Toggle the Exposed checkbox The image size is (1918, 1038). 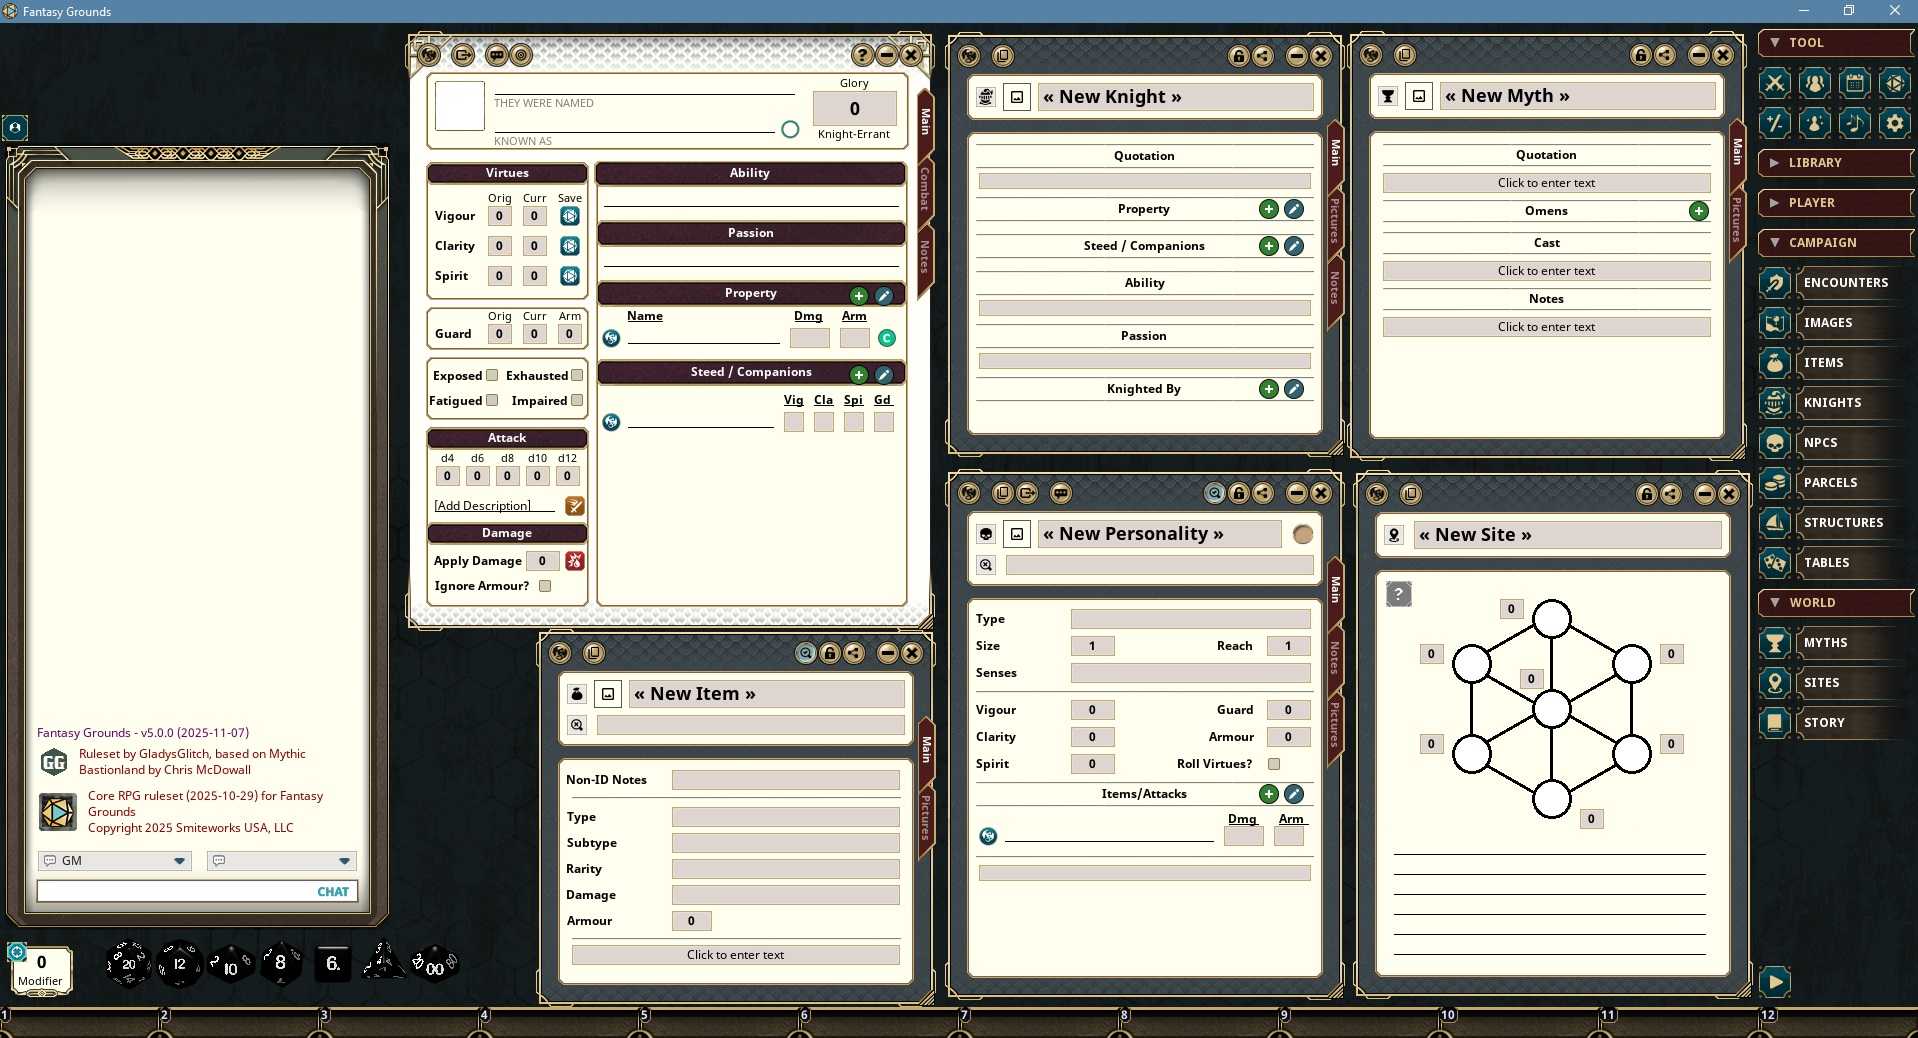point(492,376)
